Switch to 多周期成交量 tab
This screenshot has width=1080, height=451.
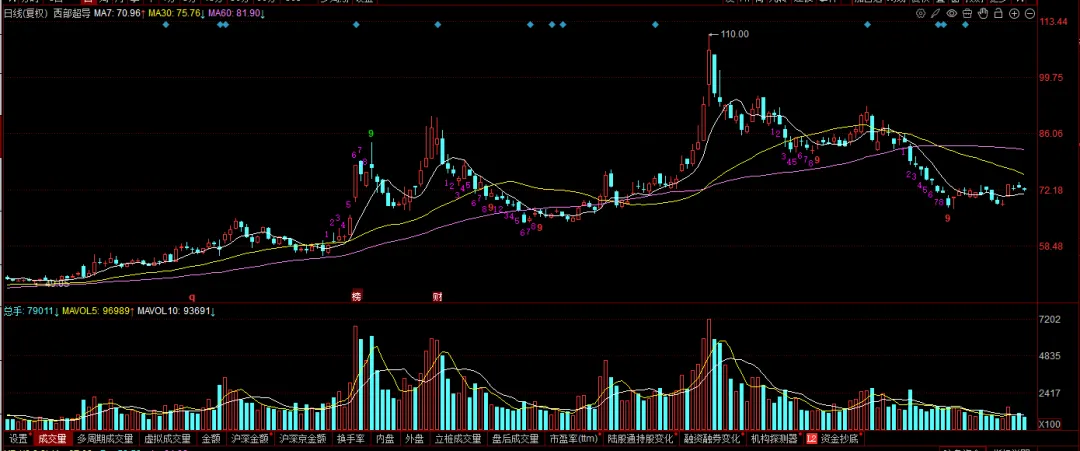point(105,439)
